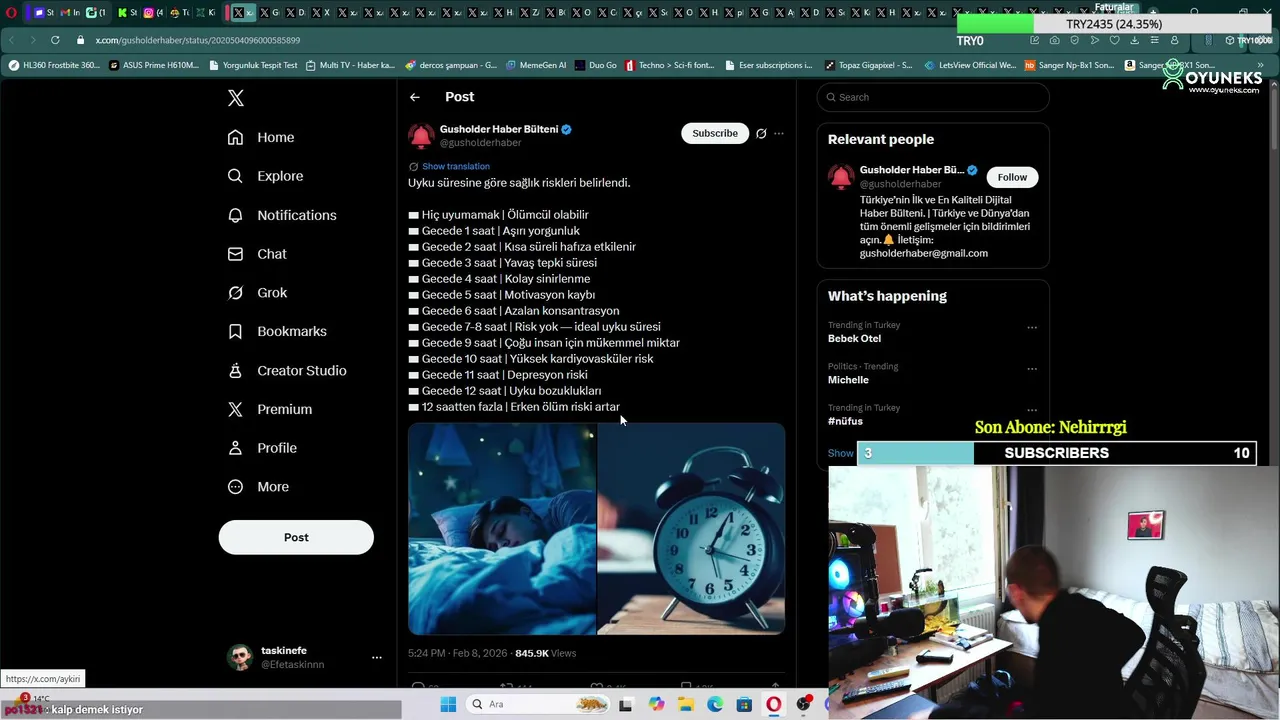The width and height of the screenshot is (1280, 720).
Task: Click Show more under trends
Action: (x=841, y=453)
